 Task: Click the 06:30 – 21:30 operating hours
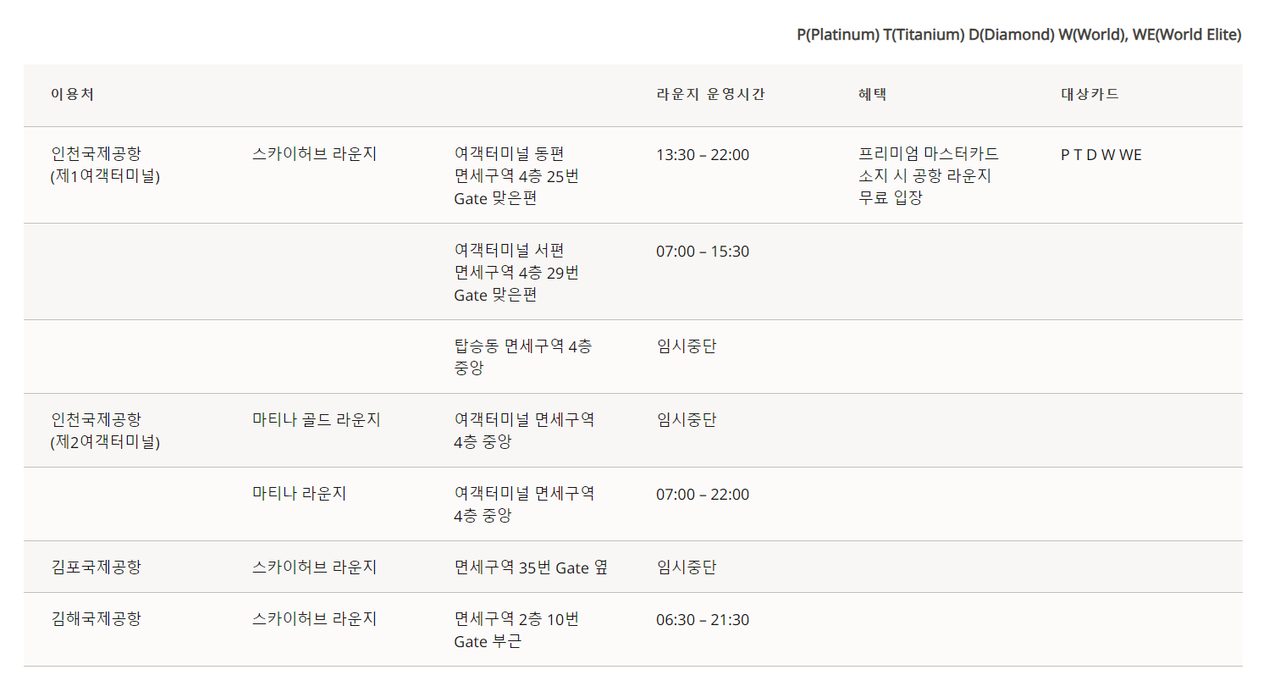click(x=702, y=620)
